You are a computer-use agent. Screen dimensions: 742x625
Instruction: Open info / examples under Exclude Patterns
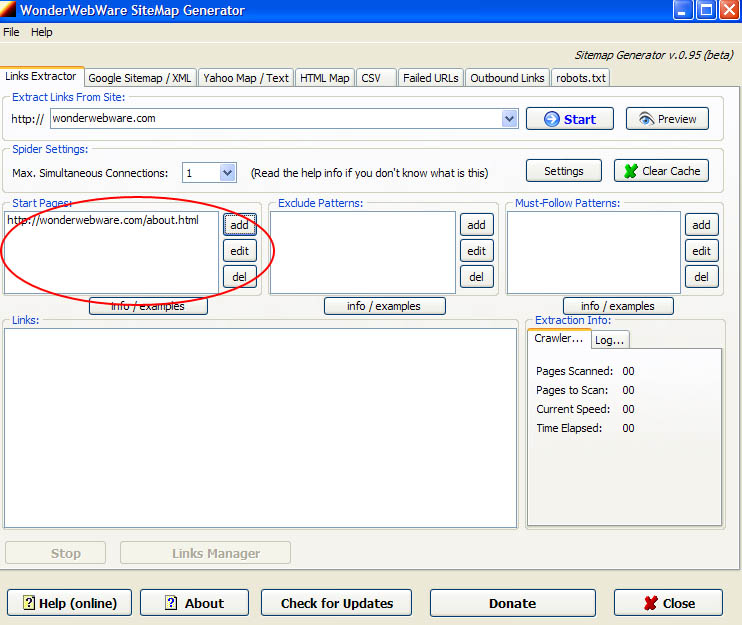384,306
